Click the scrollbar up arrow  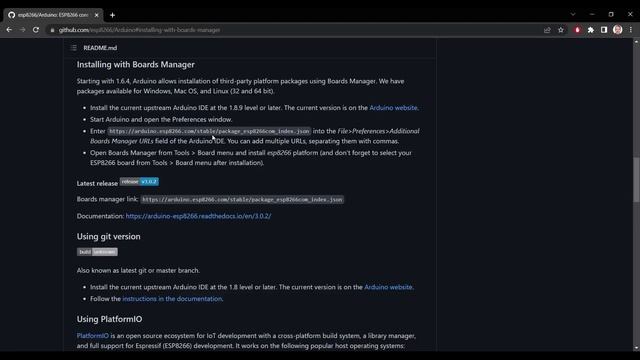pyautogui.click(x=636, y=42)
